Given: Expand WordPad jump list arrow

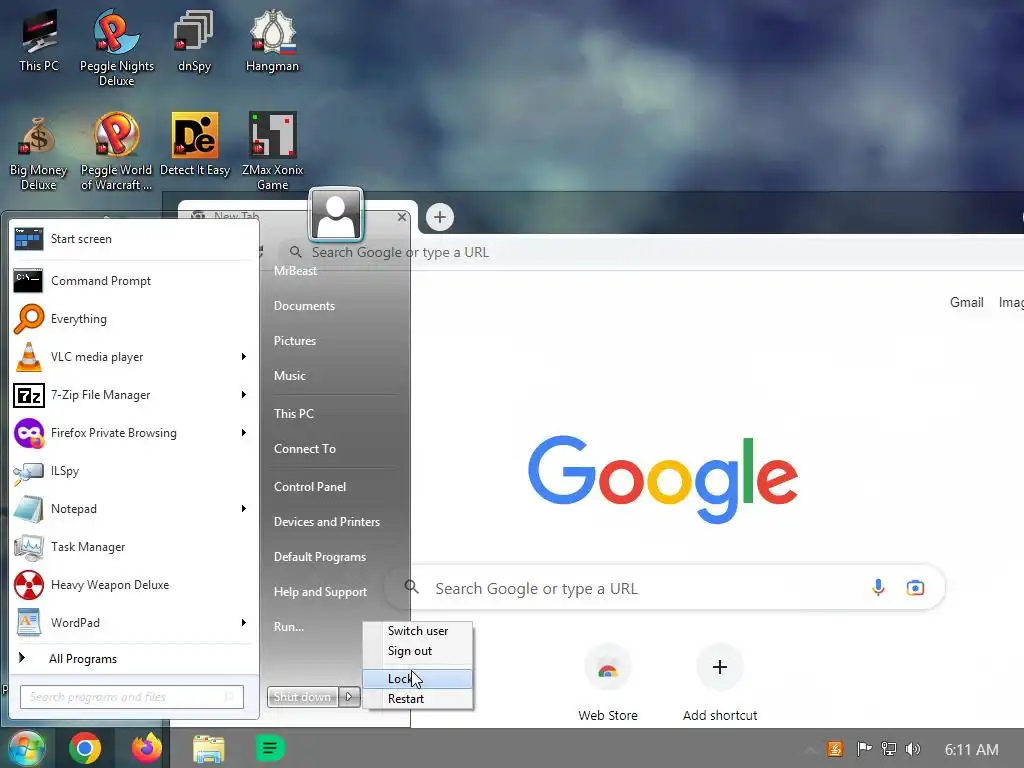Looking at the screenshot, I should click(243, 622).
